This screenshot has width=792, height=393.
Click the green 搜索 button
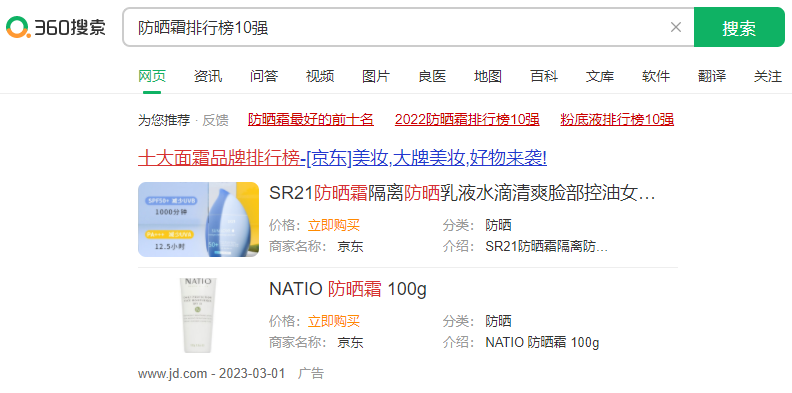[x=739, y=27]
